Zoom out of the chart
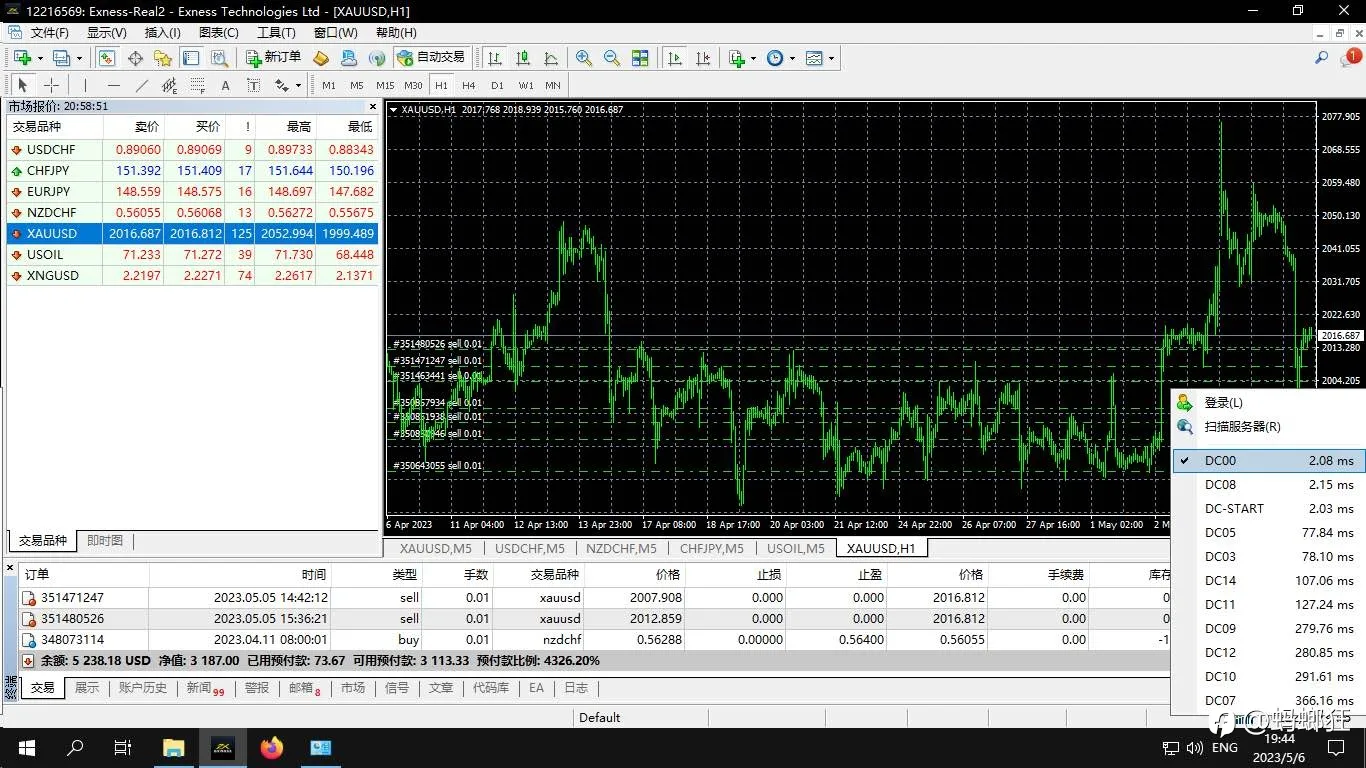The height and width of the screenshot is (768, 1366). [x=612, y=58]
